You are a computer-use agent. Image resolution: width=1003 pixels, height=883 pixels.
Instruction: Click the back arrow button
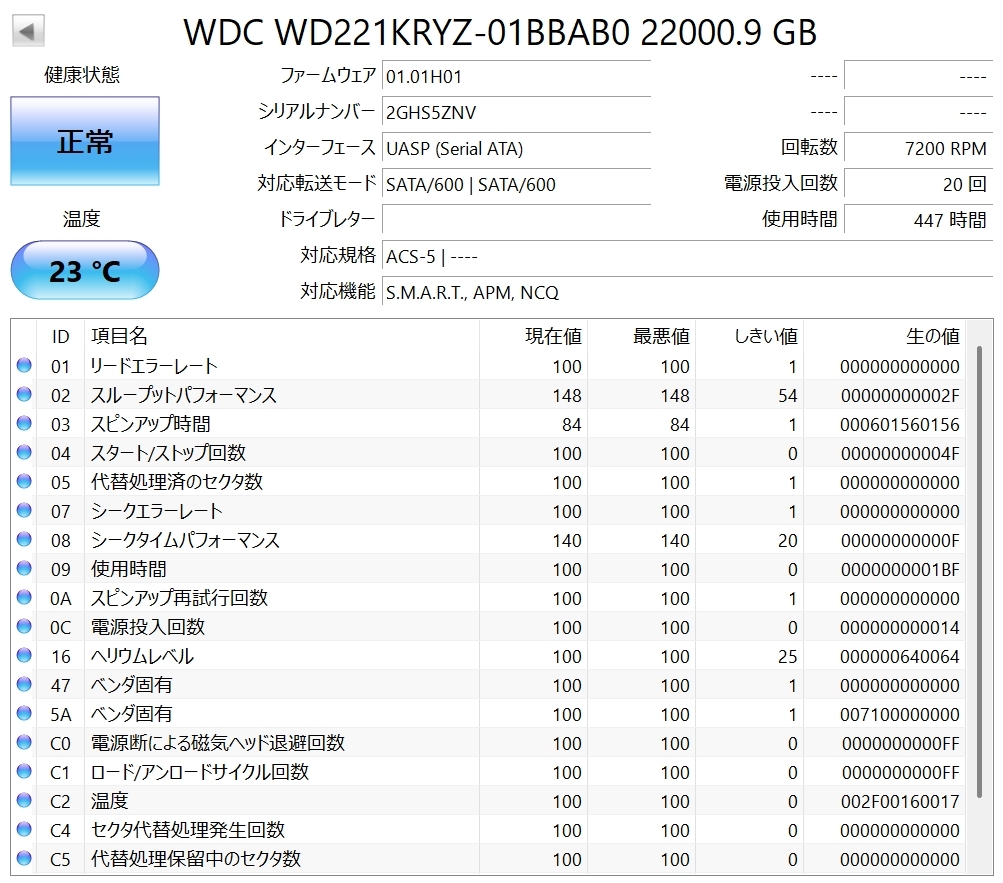point(28,31)
